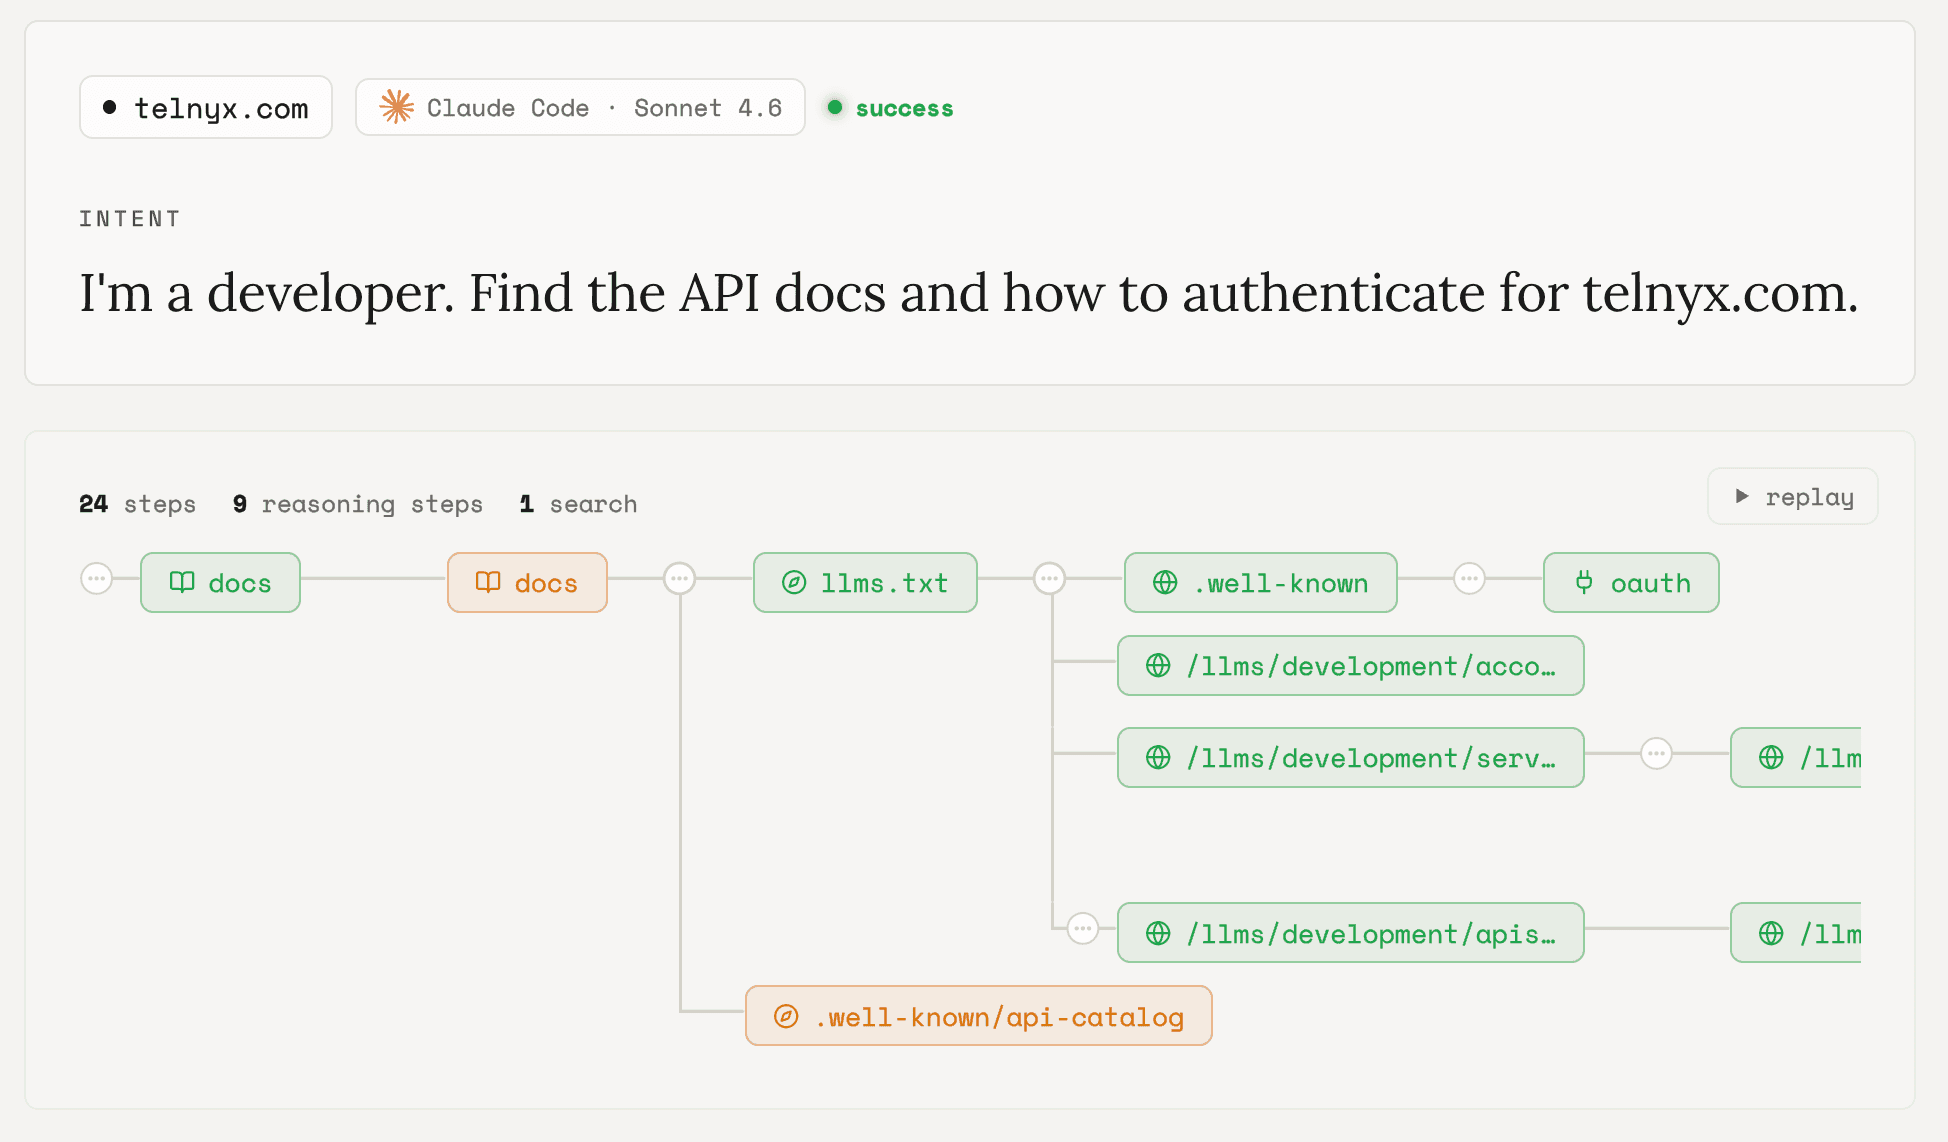Screen dimensions: 1948x1142
Task: Click the Claude starburst logo icon
Action: 397,107
